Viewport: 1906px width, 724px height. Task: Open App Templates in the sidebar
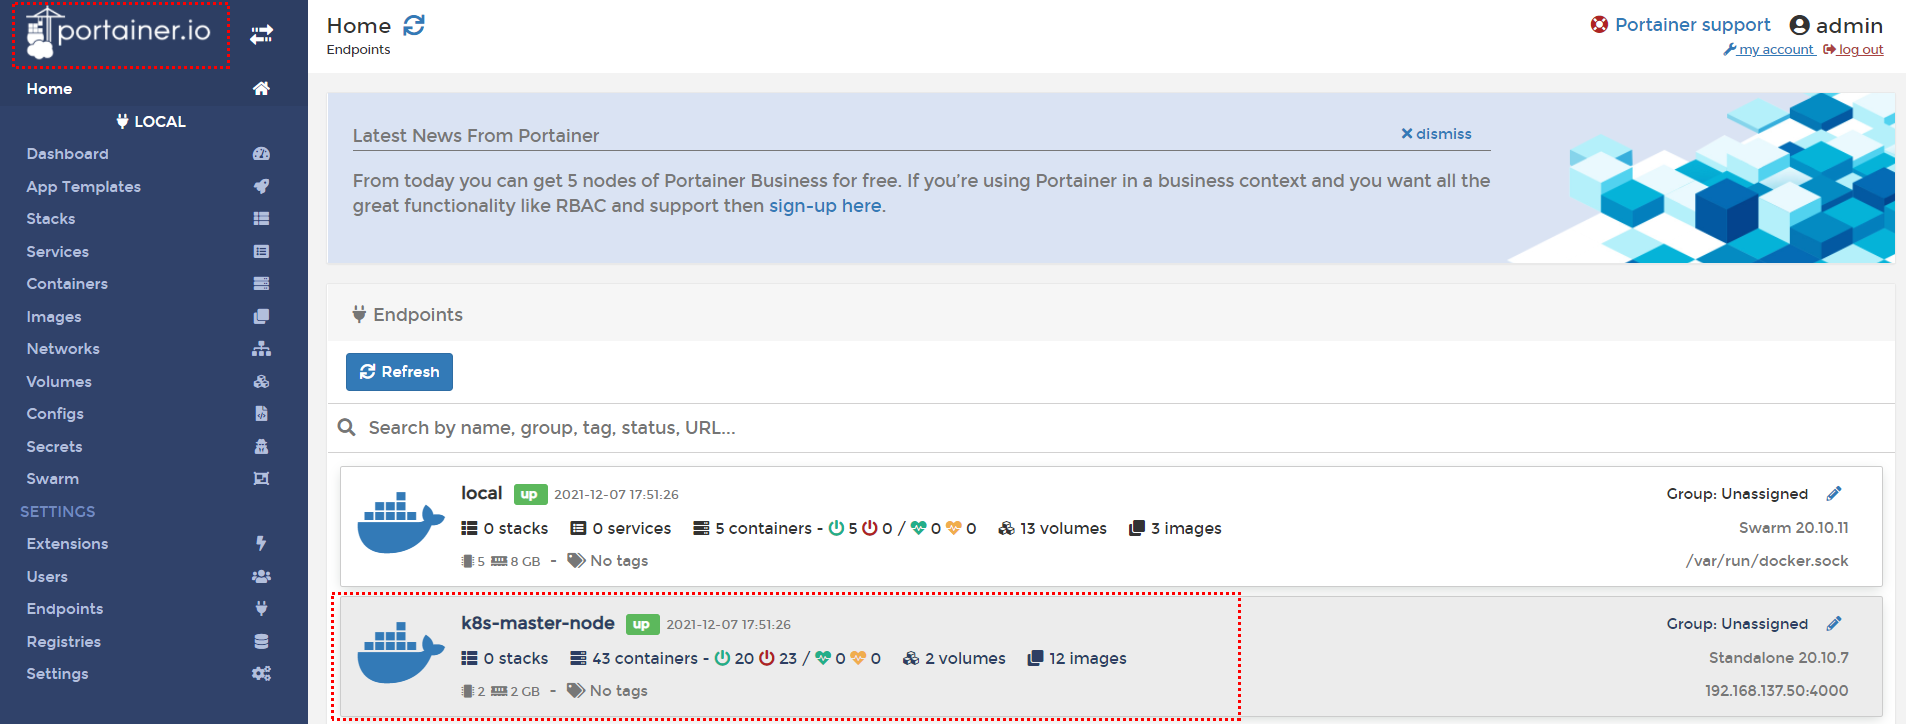pos(83,186)
